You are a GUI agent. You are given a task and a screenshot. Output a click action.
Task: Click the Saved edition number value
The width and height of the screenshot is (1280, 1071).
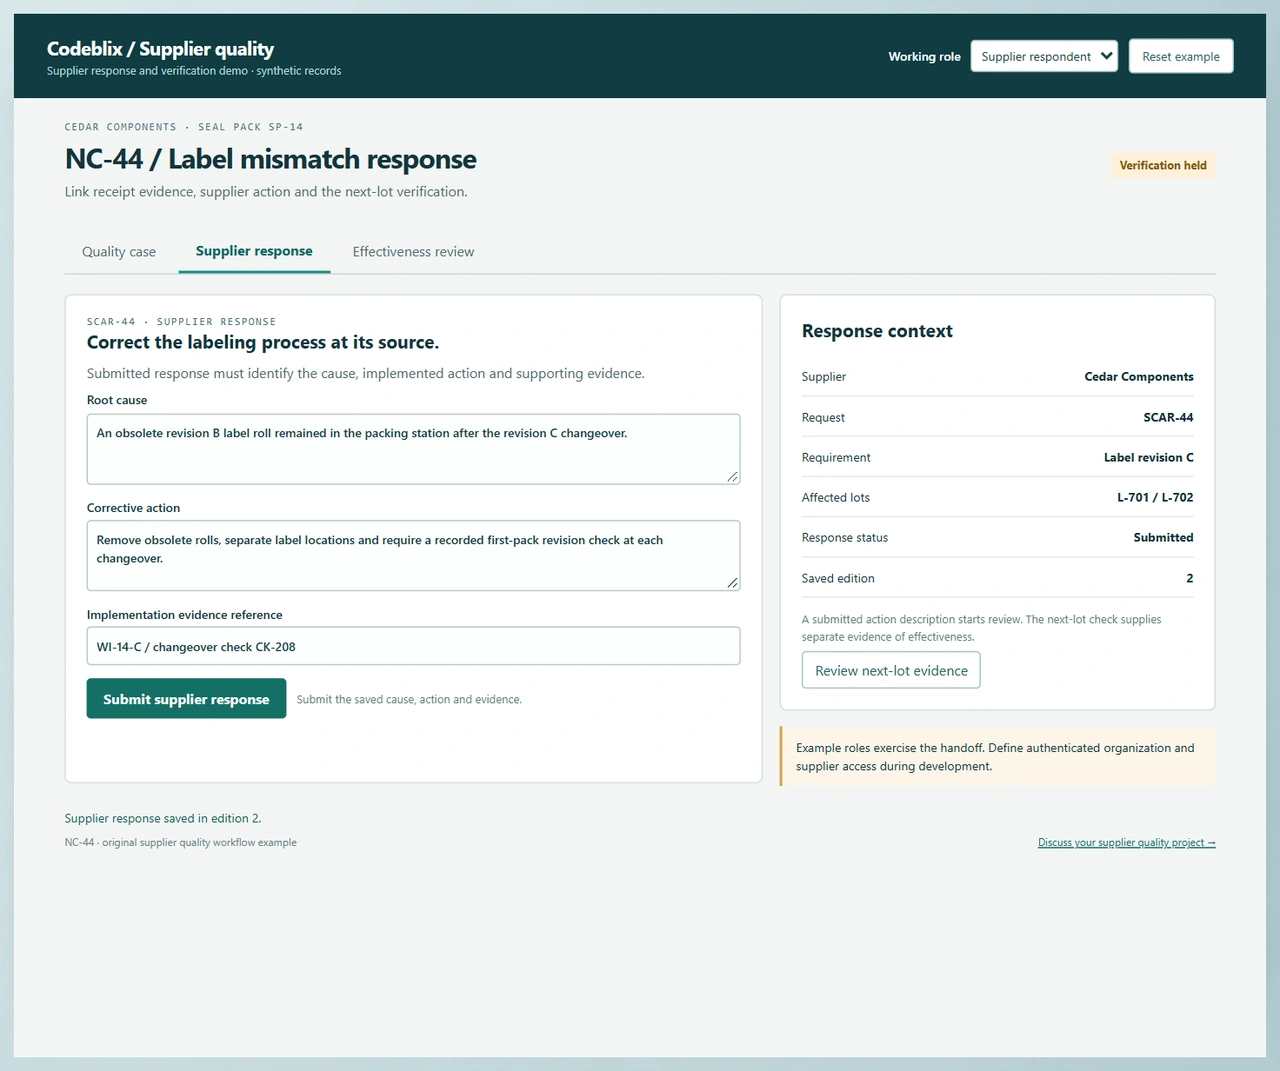[x=1190, y=579]
